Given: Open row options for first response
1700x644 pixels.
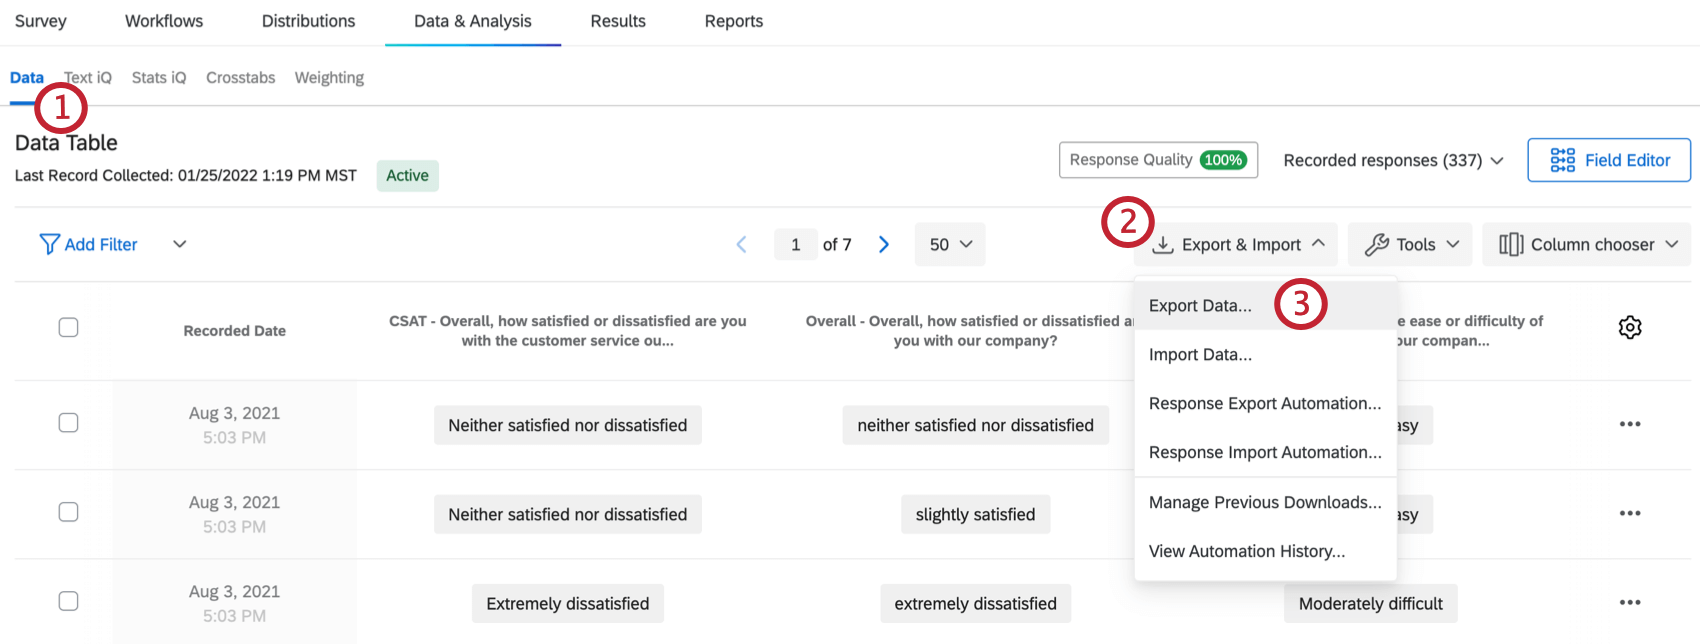Looking at the screenshot, I should click(1630, 424).
